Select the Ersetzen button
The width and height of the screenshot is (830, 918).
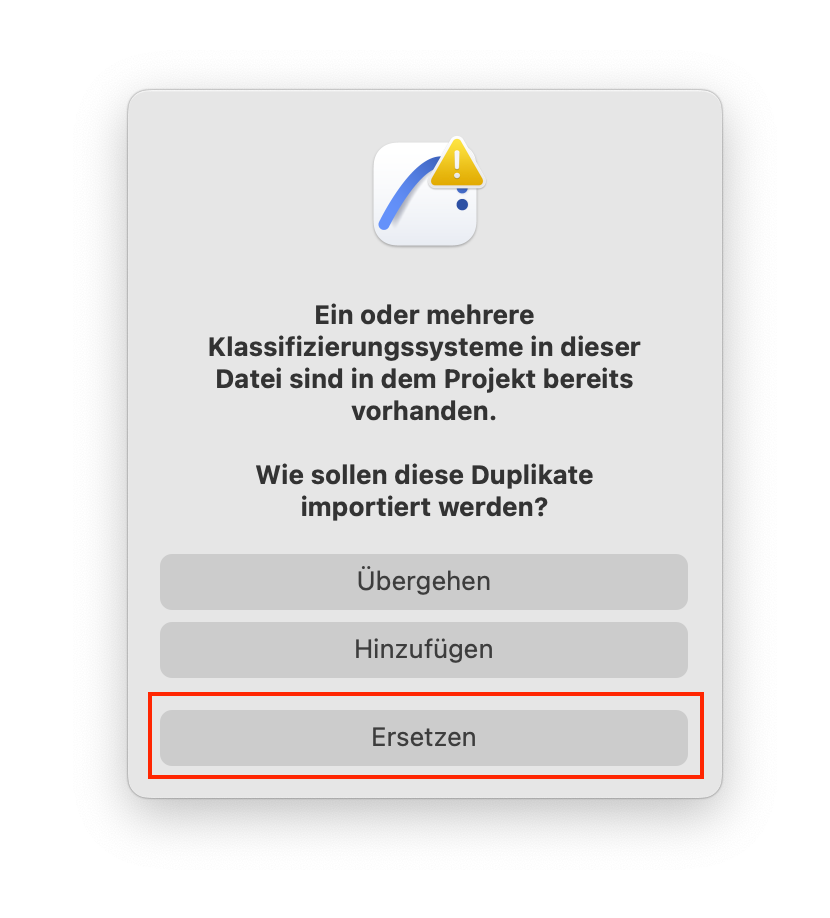click(x=424, y=737)
